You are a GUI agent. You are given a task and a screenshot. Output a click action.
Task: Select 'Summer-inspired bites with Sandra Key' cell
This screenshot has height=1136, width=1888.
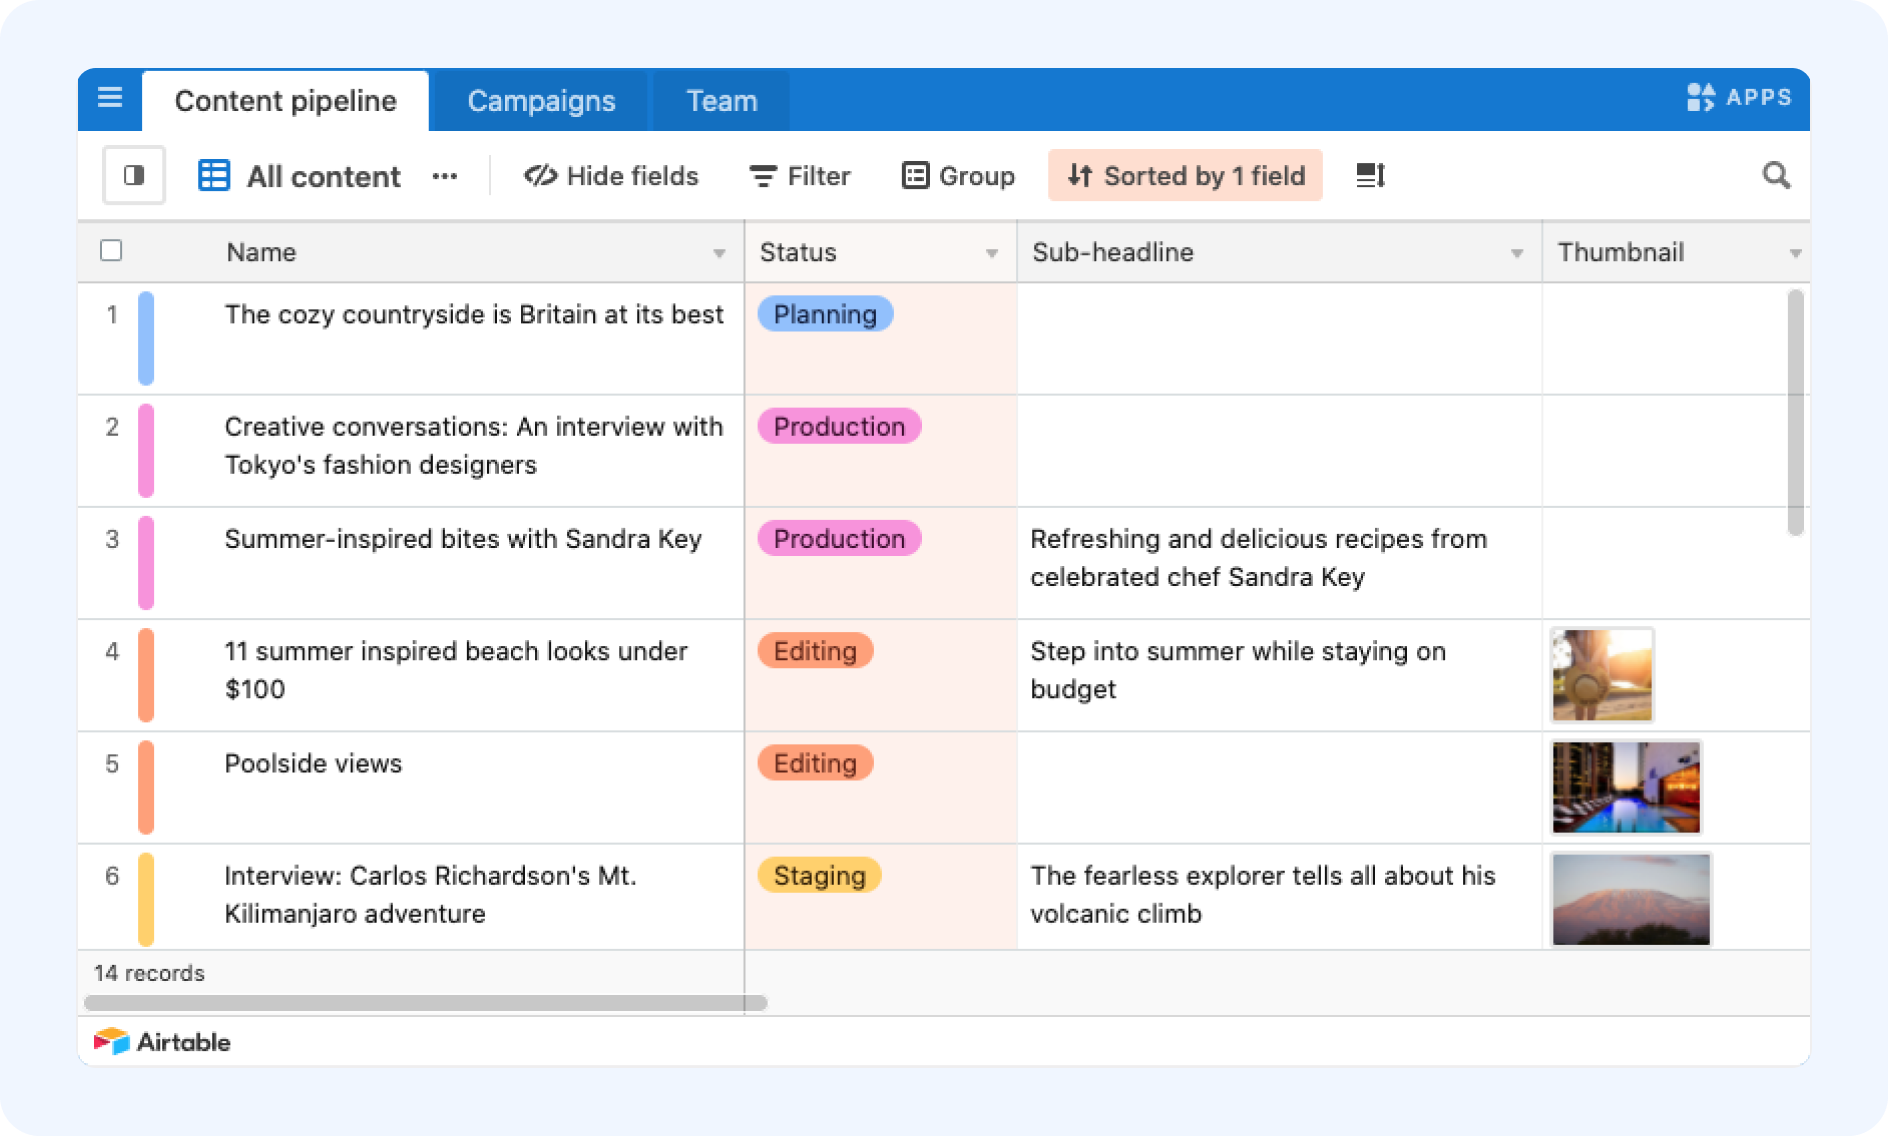(x=463, y=538)
